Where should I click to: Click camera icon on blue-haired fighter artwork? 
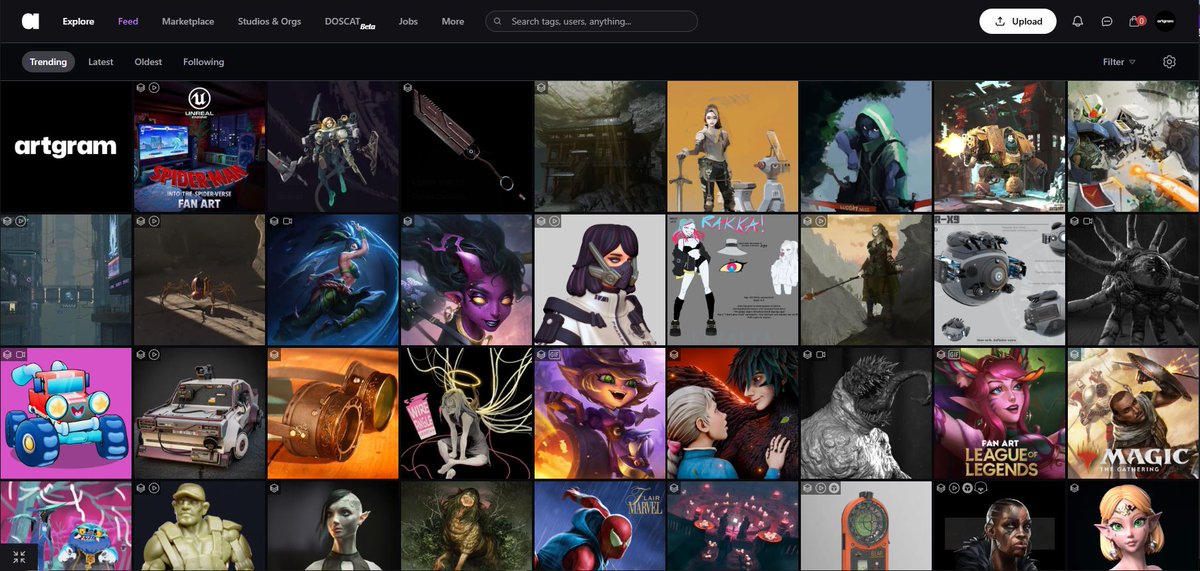287,220
